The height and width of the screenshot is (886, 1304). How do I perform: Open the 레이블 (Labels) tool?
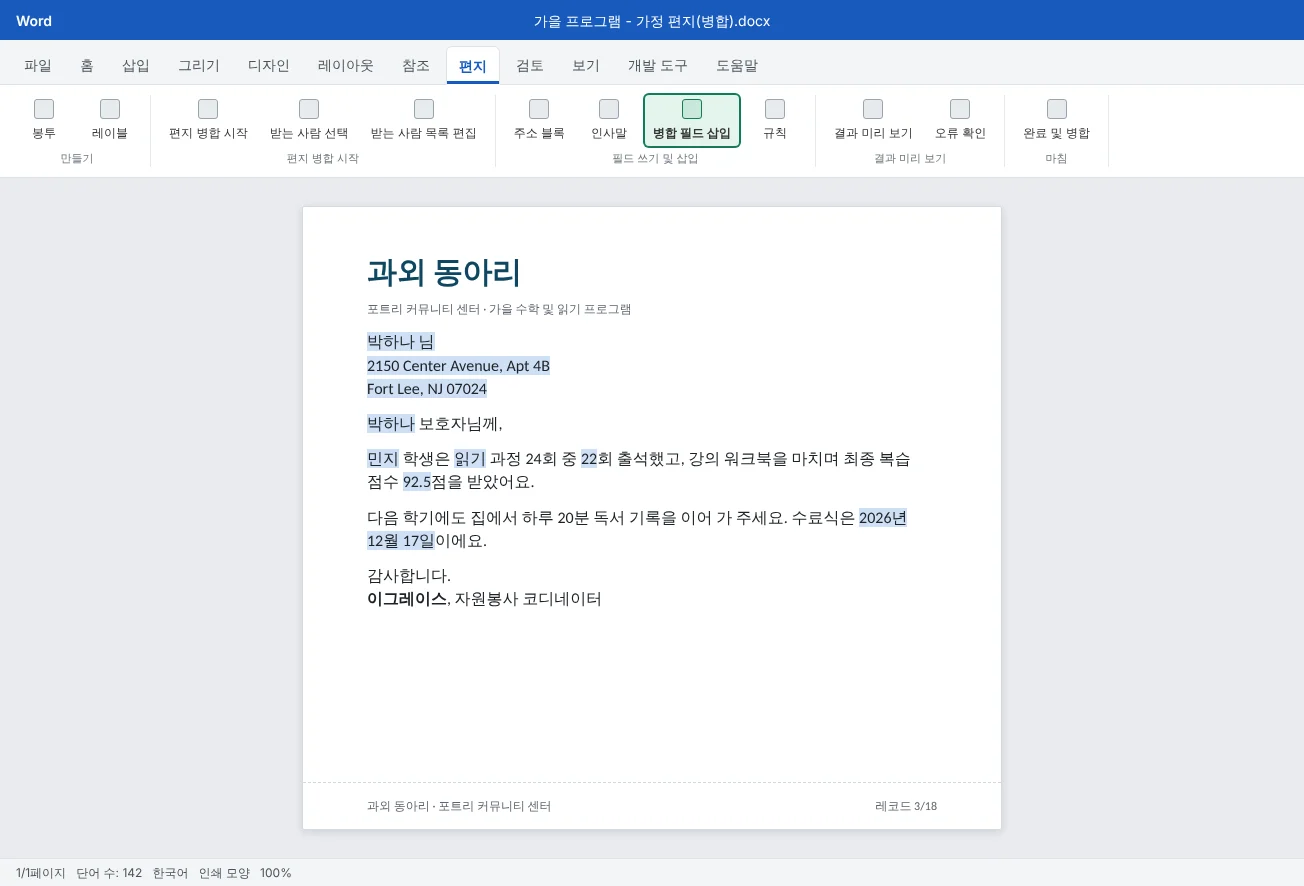point(110,121)
